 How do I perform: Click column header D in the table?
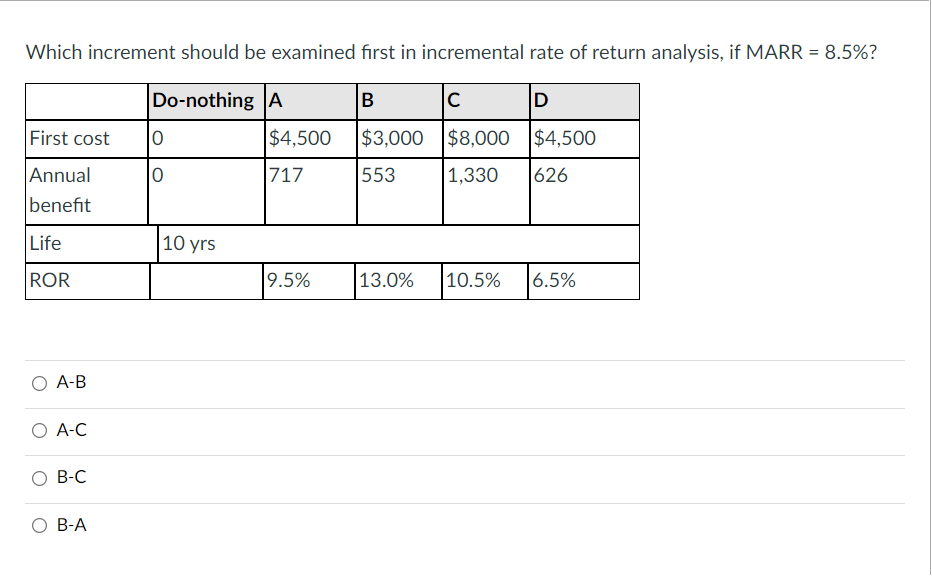pyautogui.click(x=540, y=100)
